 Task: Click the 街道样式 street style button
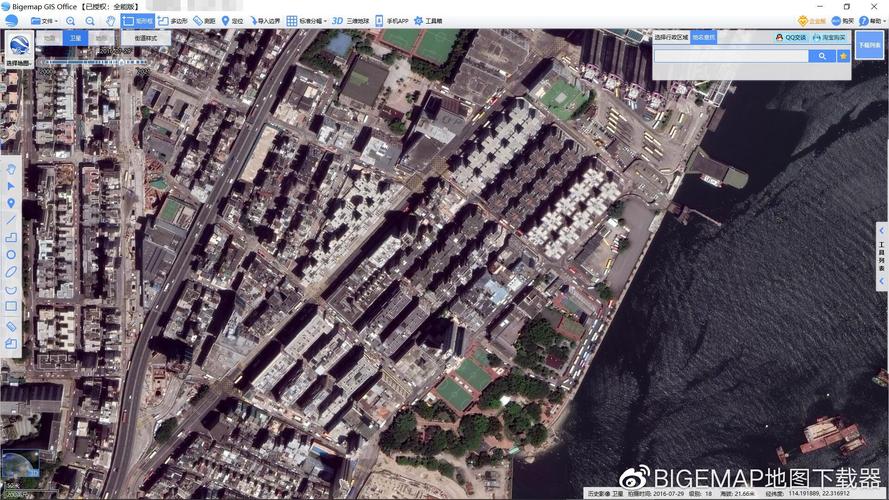[x=146, y=38]
